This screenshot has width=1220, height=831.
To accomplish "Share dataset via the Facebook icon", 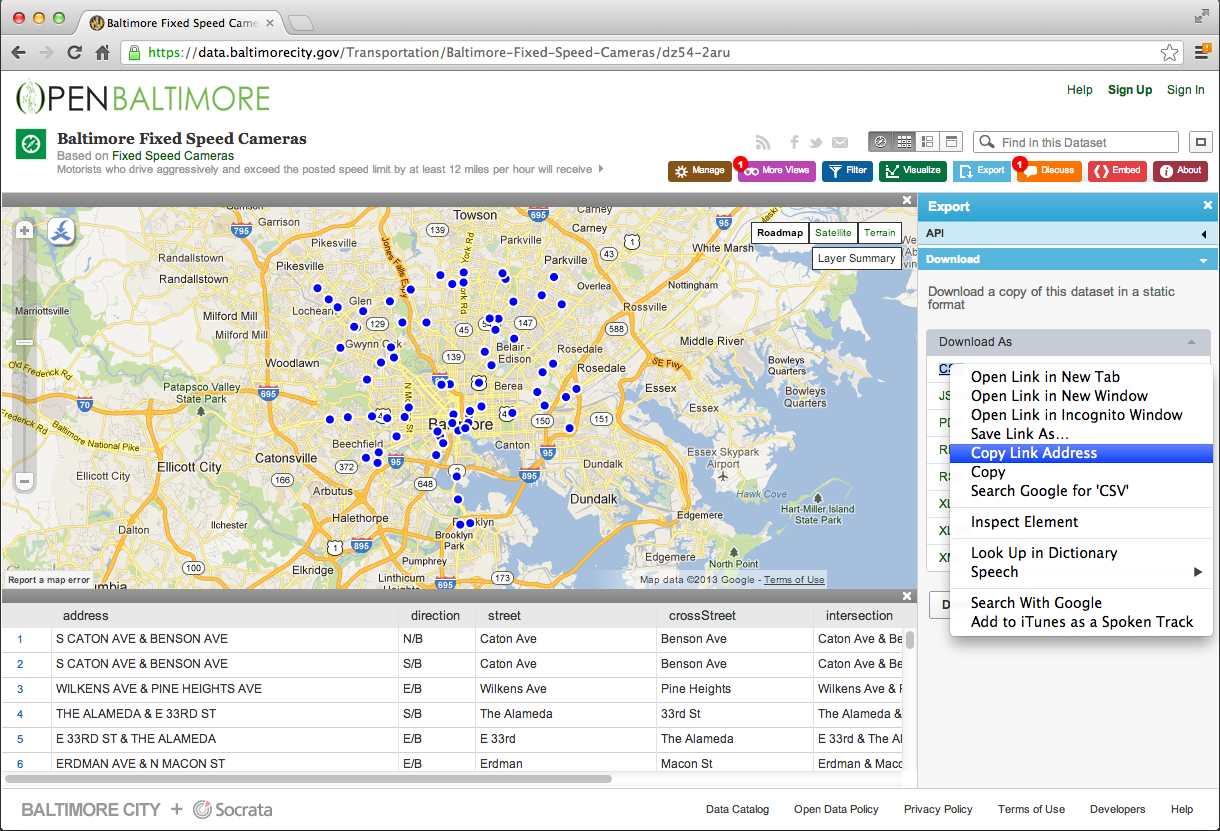I will (795, 142).
